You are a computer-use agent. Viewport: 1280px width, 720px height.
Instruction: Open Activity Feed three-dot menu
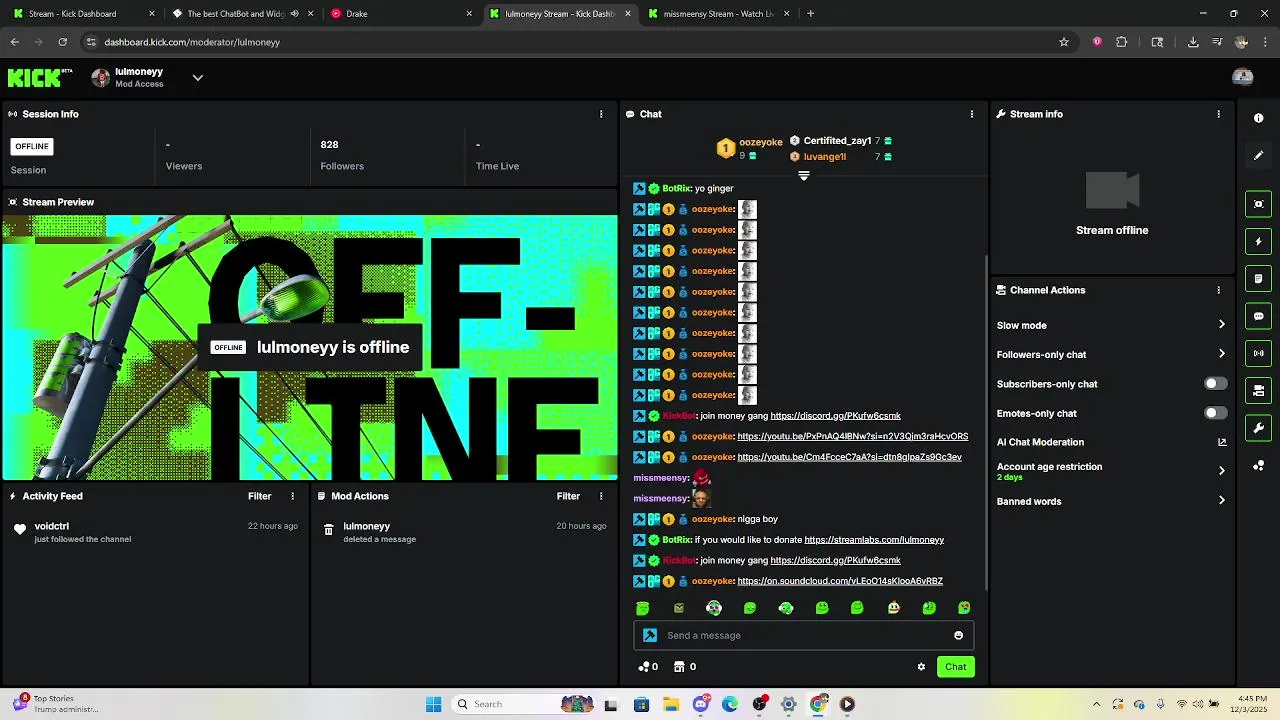[293, 496]
